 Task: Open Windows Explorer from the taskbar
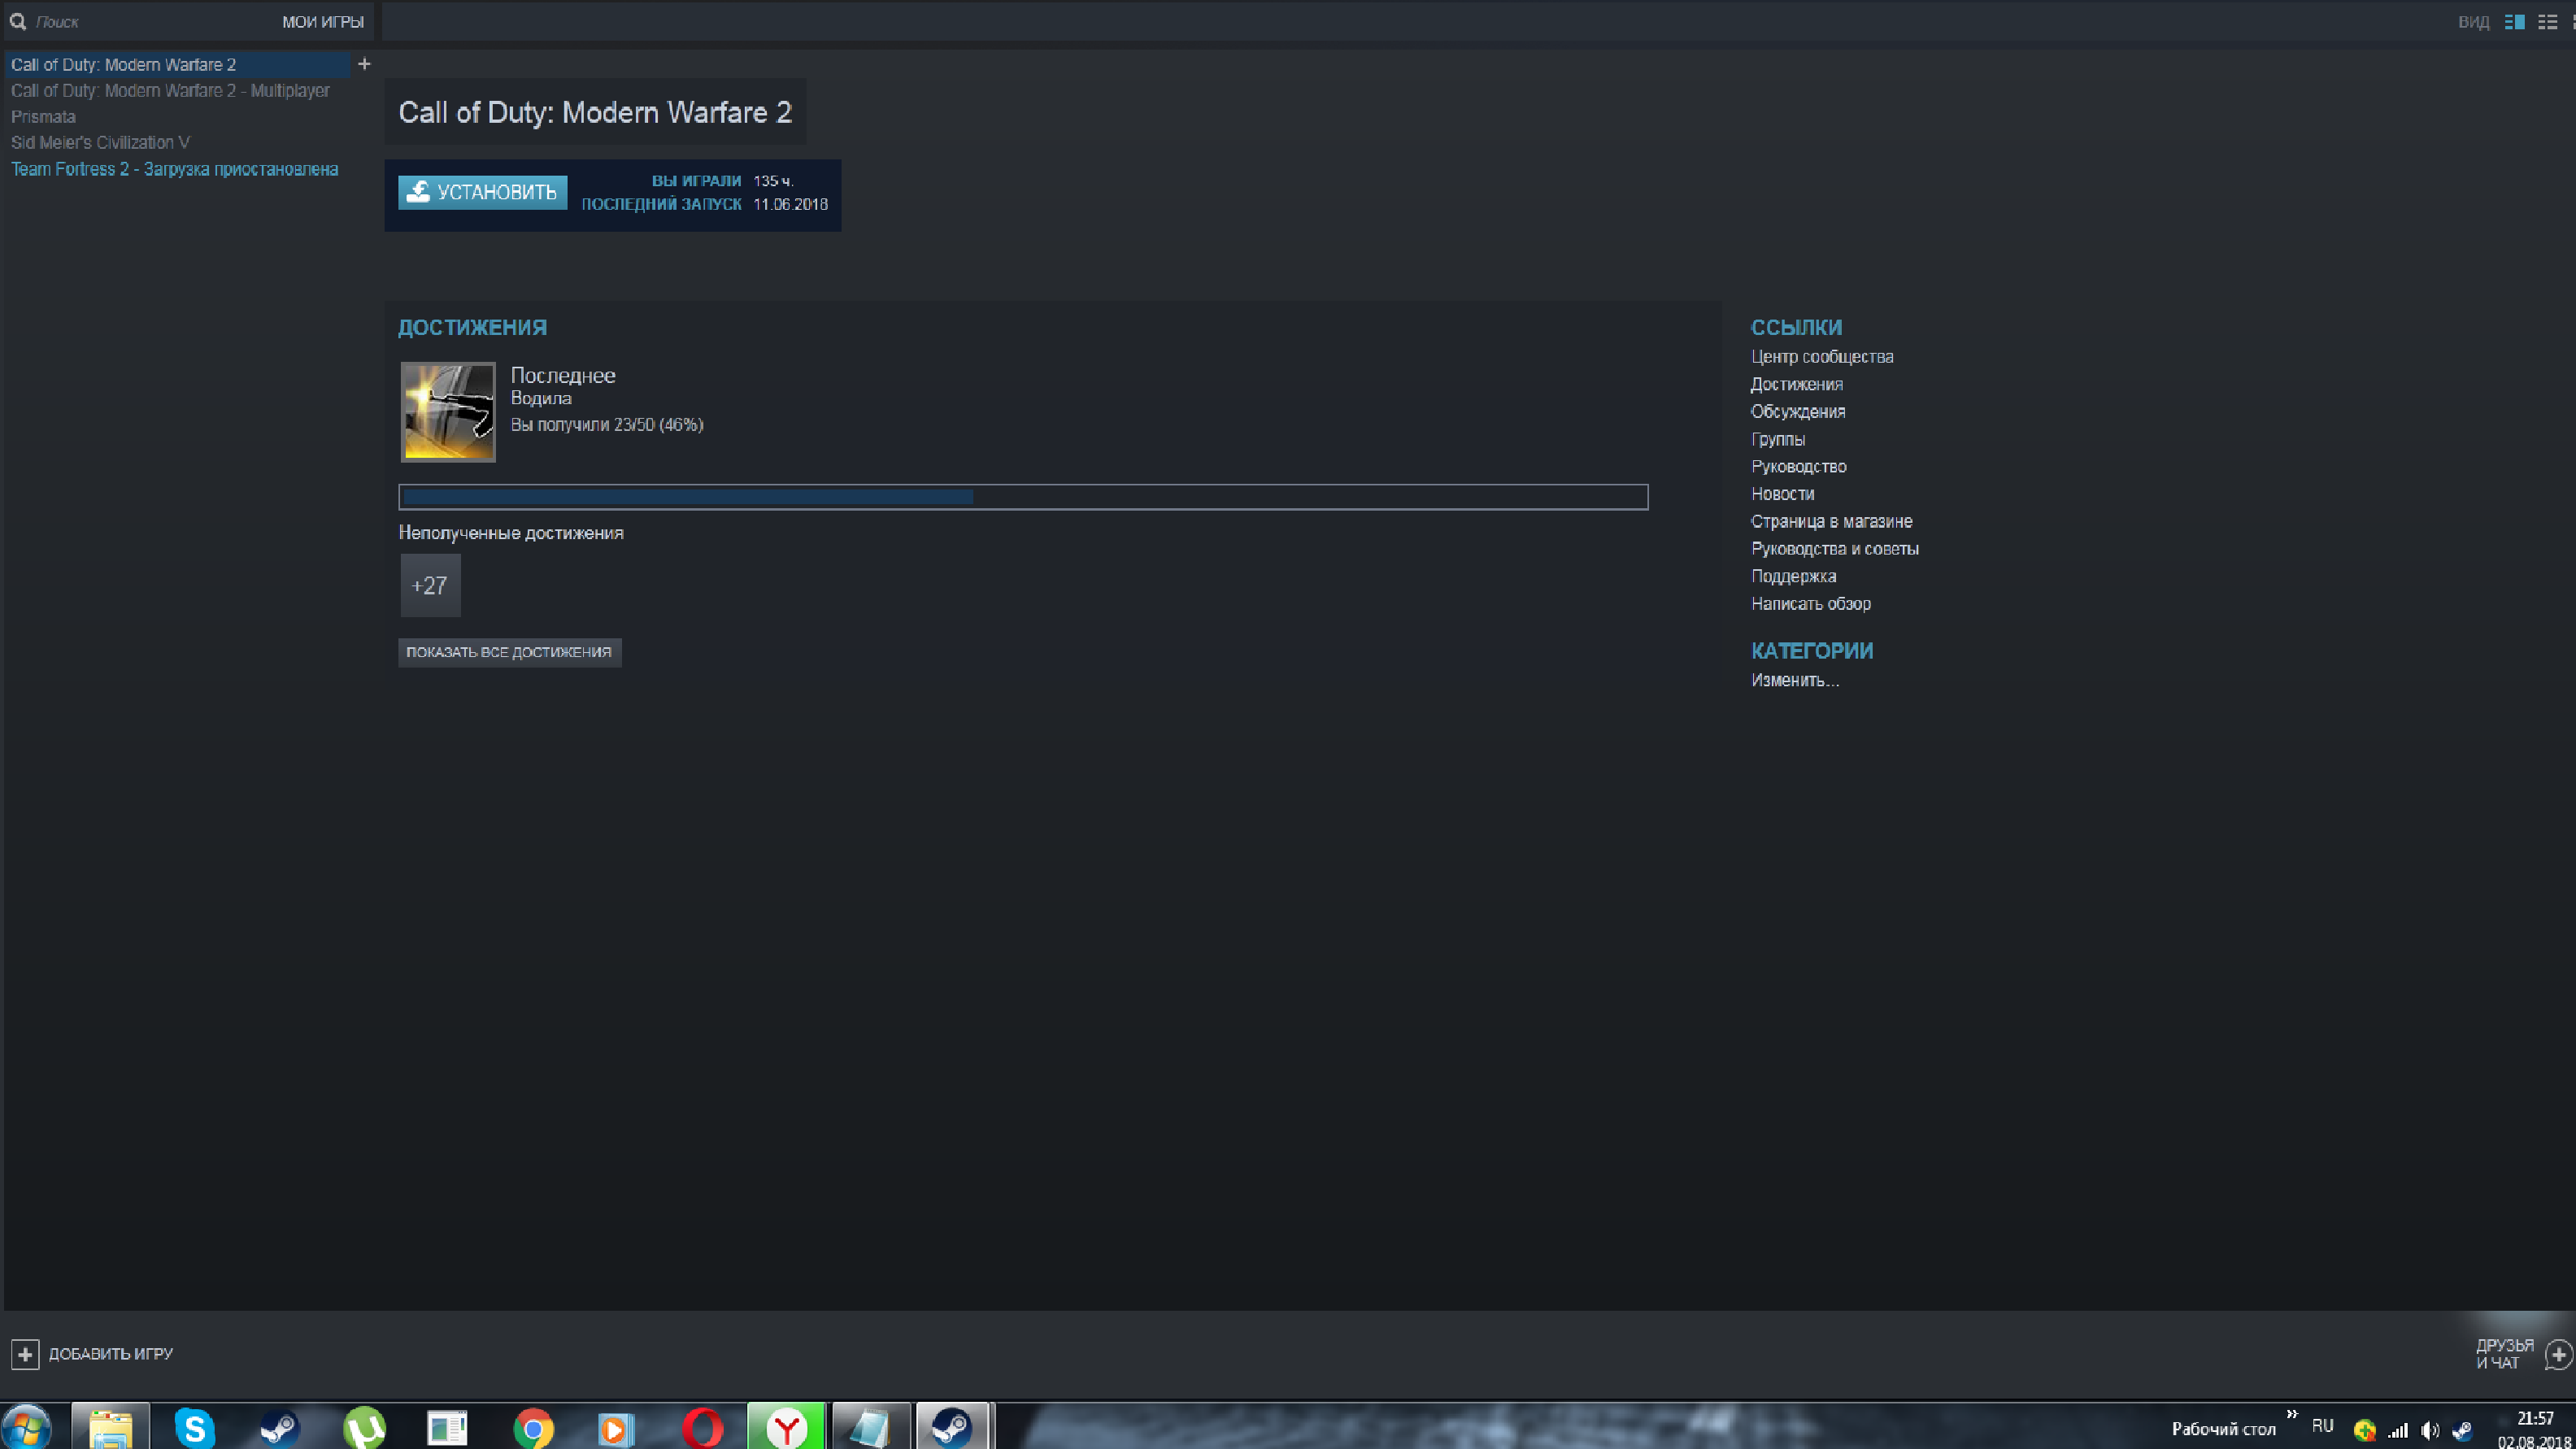click(110, 1427)
